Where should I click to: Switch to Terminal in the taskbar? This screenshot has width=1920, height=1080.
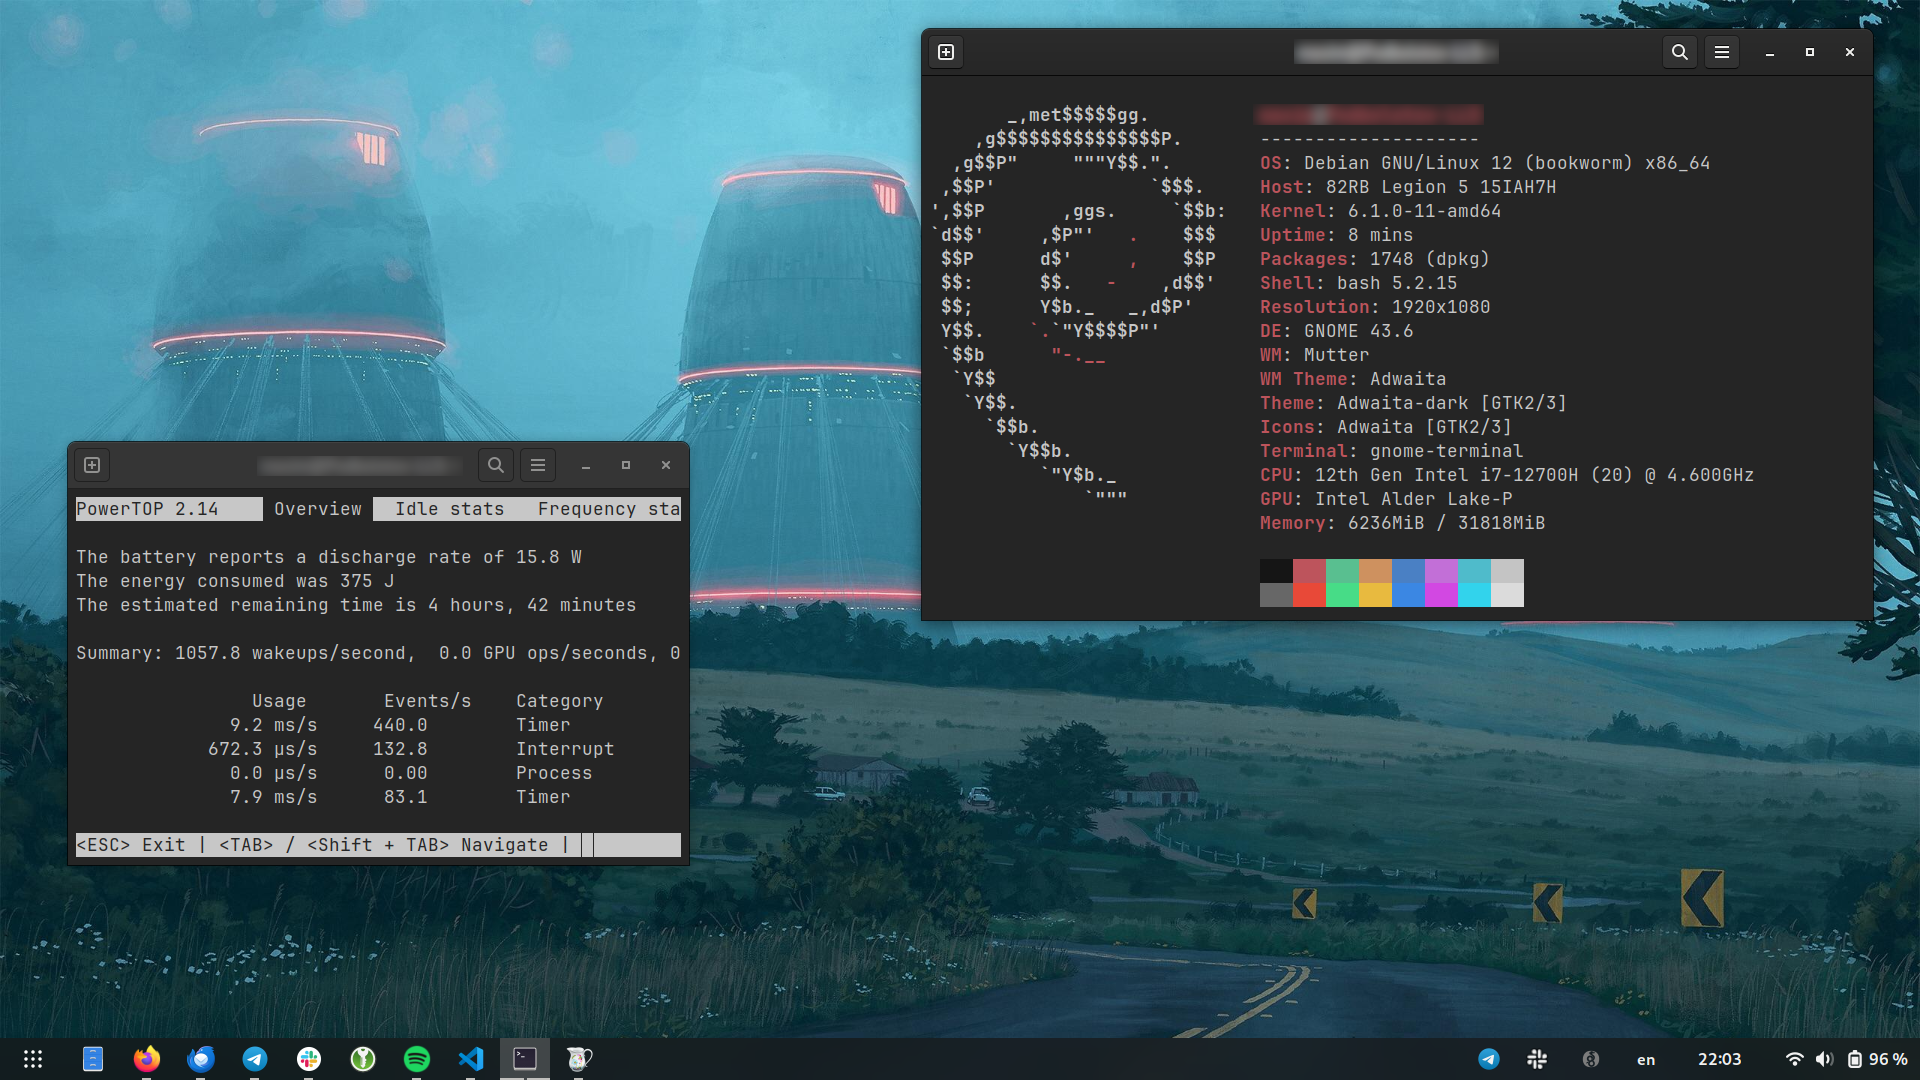point(525,1059)
